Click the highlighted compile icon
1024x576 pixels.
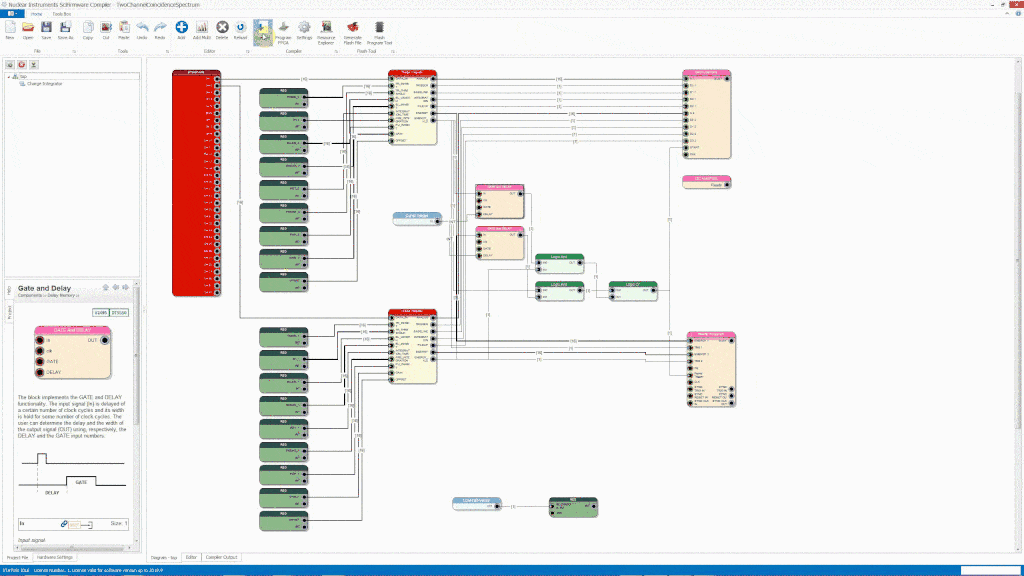pos(263,32)
